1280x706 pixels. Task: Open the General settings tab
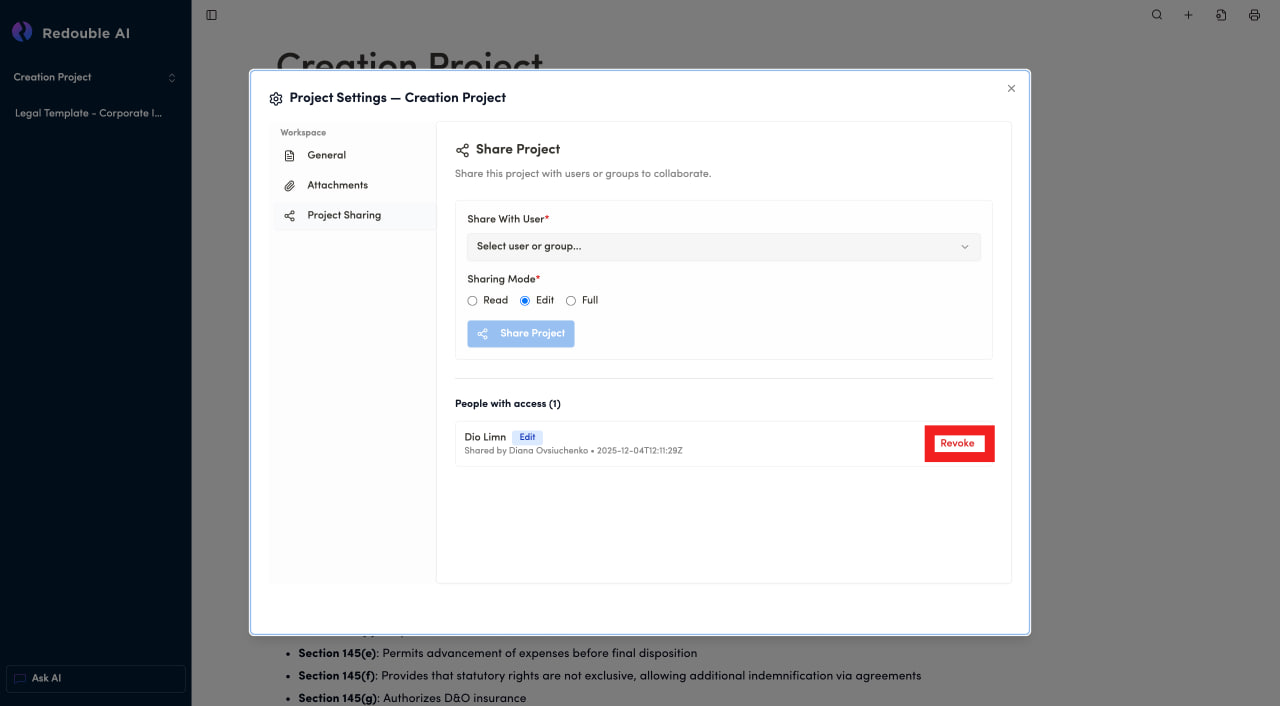pos(326,156)
